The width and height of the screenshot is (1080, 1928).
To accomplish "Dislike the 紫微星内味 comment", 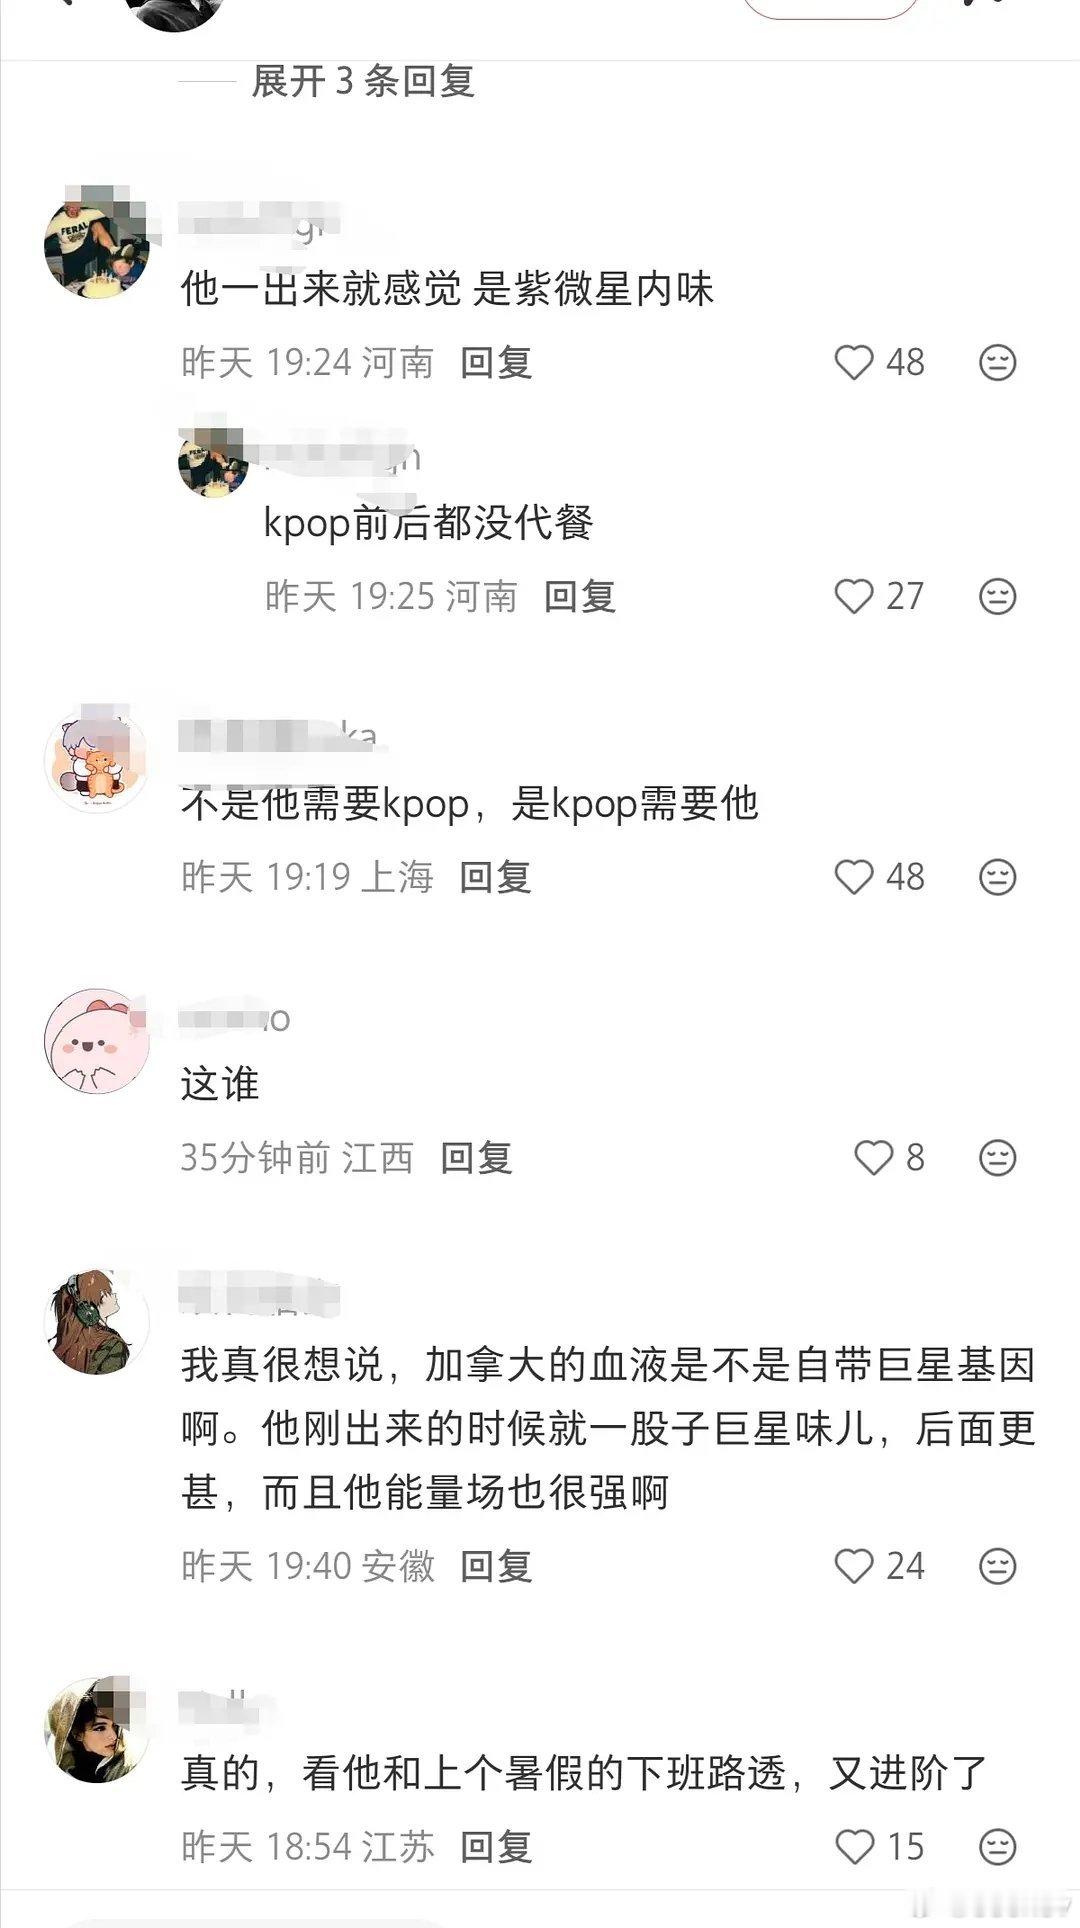I will [997, 362].
